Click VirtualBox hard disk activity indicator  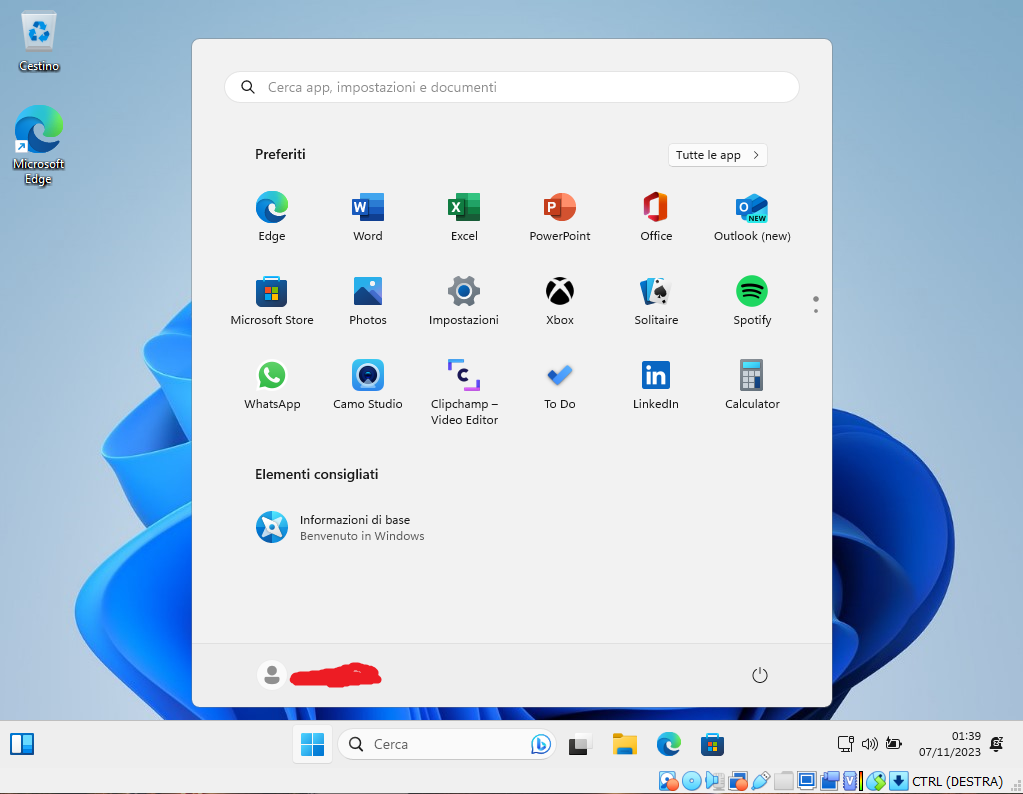click(x=668, y=780)
